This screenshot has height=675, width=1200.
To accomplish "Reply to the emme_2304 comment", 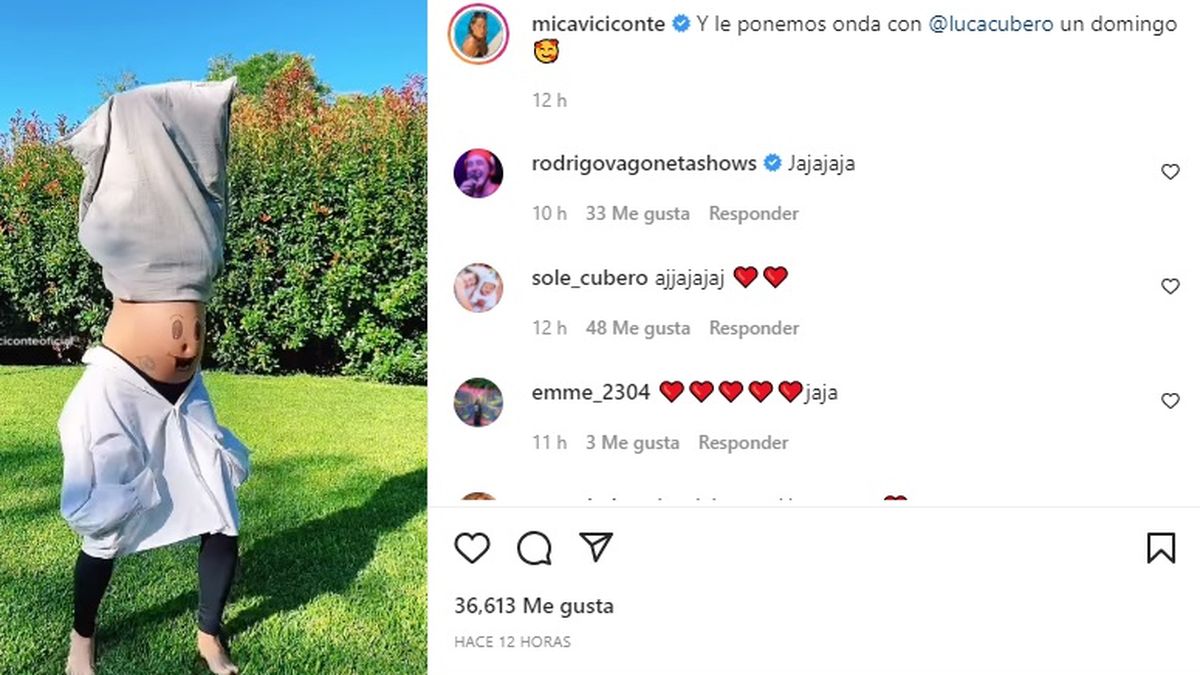I will click(743, 442).
